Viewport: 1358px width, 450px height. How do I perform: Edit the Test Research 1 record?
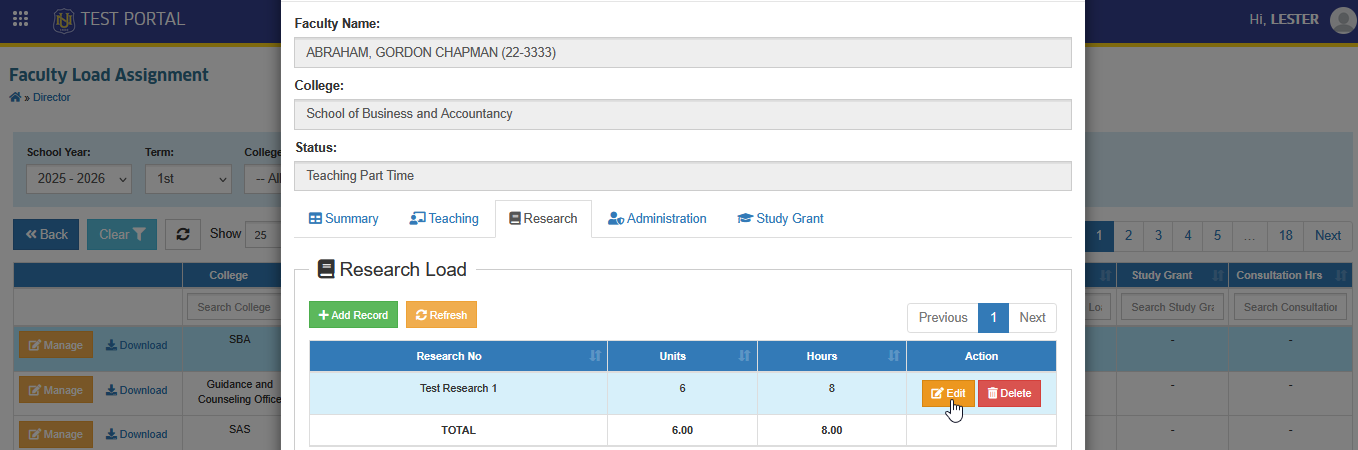(x=948, y=393)
